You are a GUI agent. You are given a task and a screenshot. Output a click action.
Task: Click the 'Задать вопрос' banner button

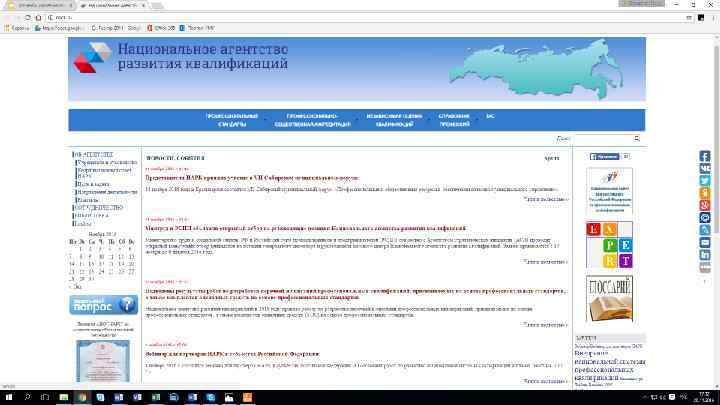coord(103,305)
